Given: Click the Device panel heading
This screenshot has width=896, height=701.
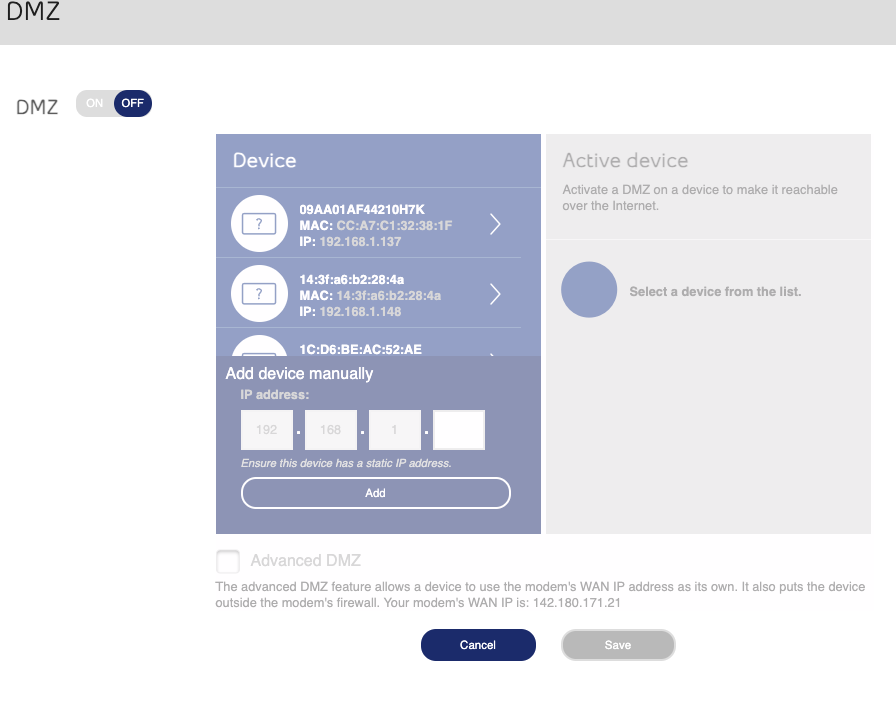Looking at the screenshot, I should click(265, 161).
